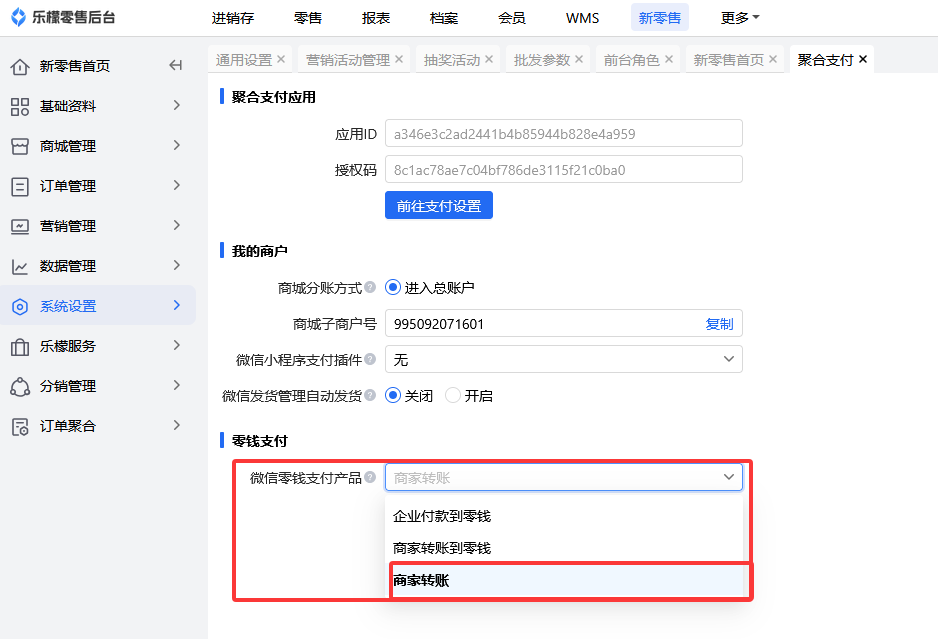The image size is (938, 639).
Task: Click the 数据管理 chart icon
Action: point(20,267)
